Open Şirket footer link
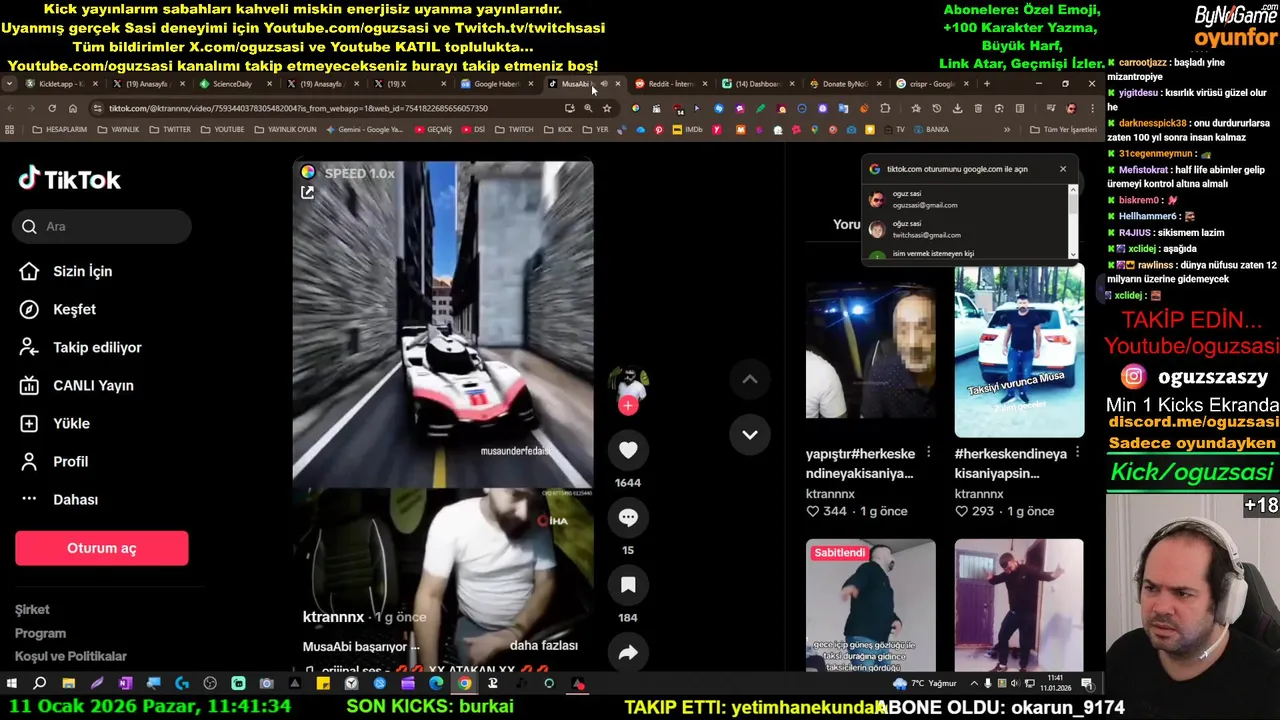This screenshot has width=1280, height=720. click(x=32, y=609)
